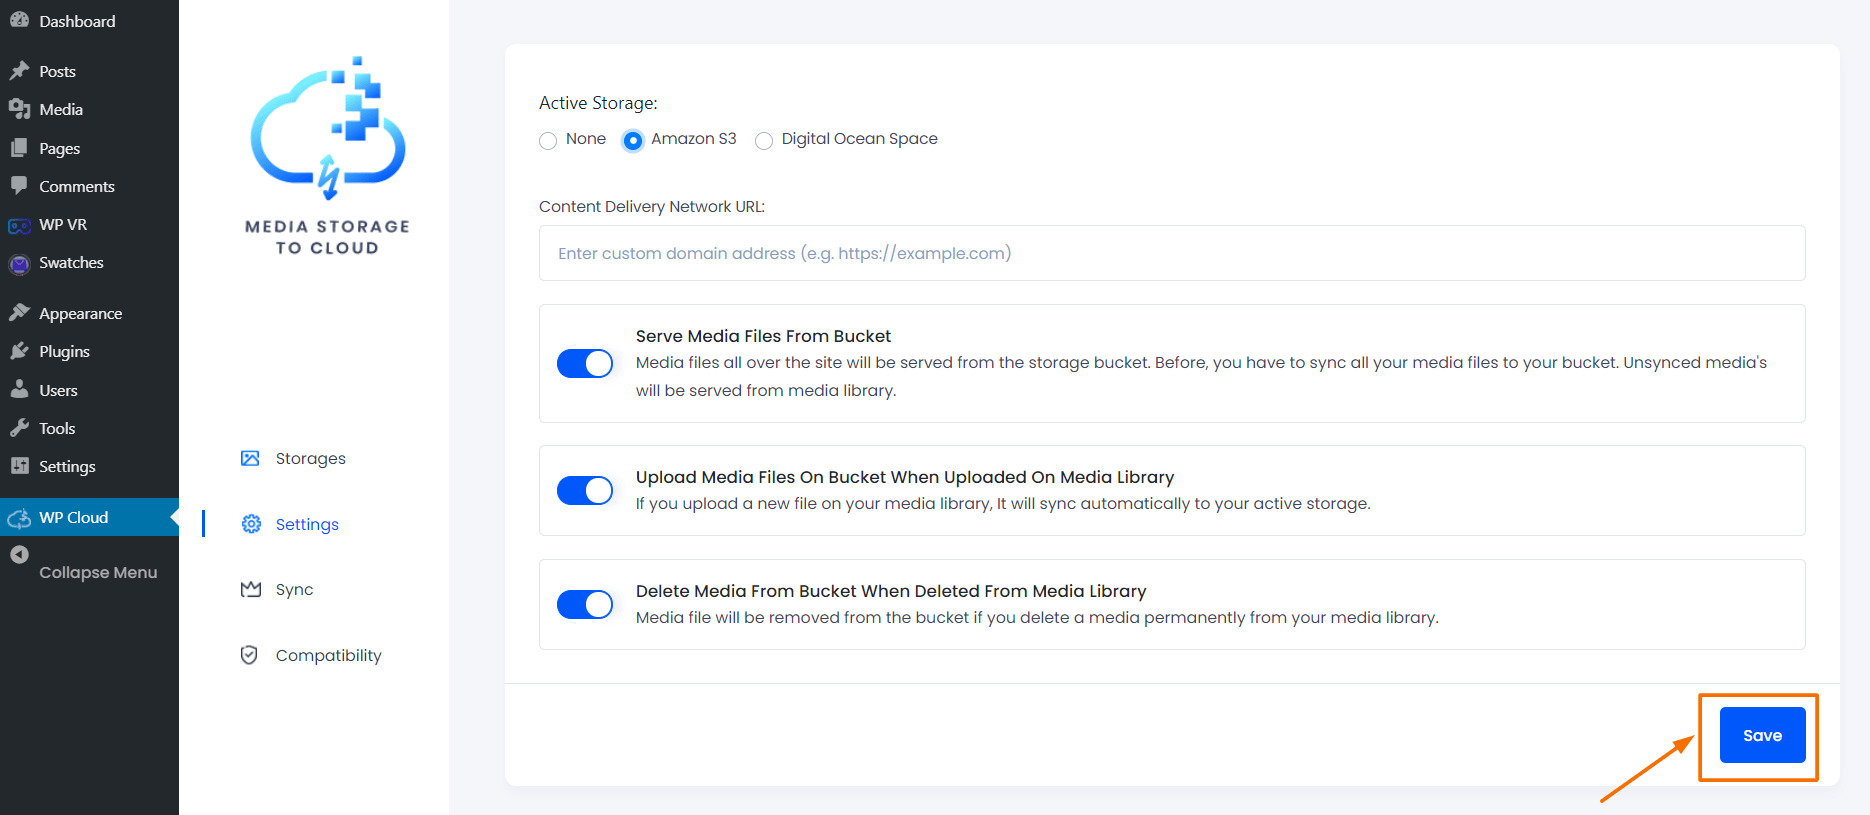Click the Comments speech bubble icon
Image resolution: width=1870 pixels, height=815 pixels.
pyautogui.click(x=19, y=186)
